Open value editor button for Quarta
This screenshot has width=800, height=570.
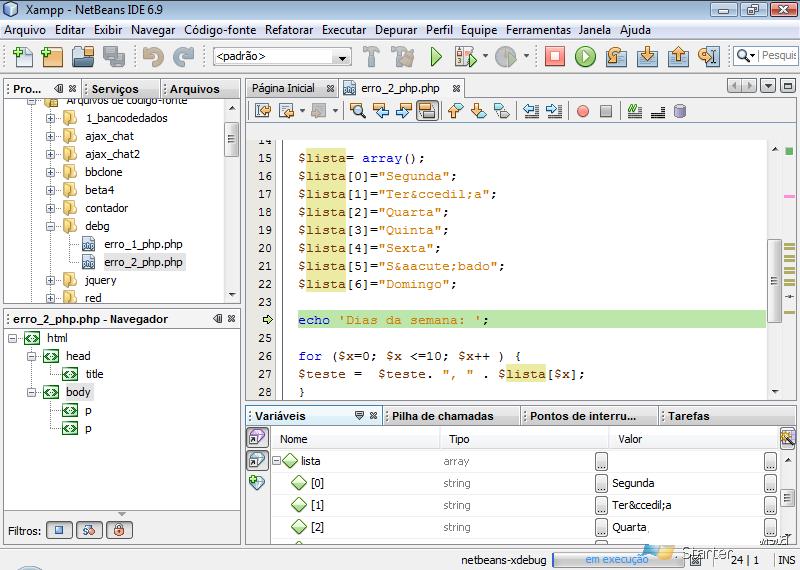(x=770, y=527)
